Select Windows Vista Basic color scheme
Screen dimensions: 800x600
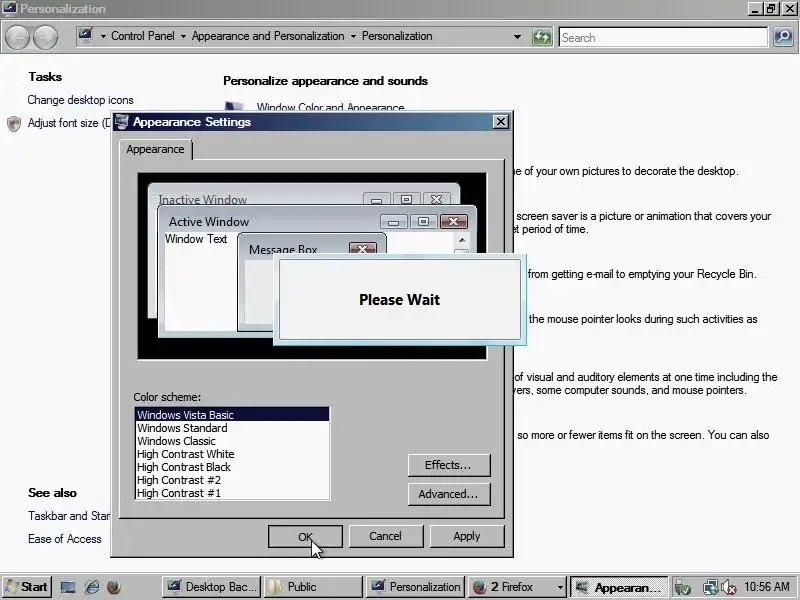point(232,415)
